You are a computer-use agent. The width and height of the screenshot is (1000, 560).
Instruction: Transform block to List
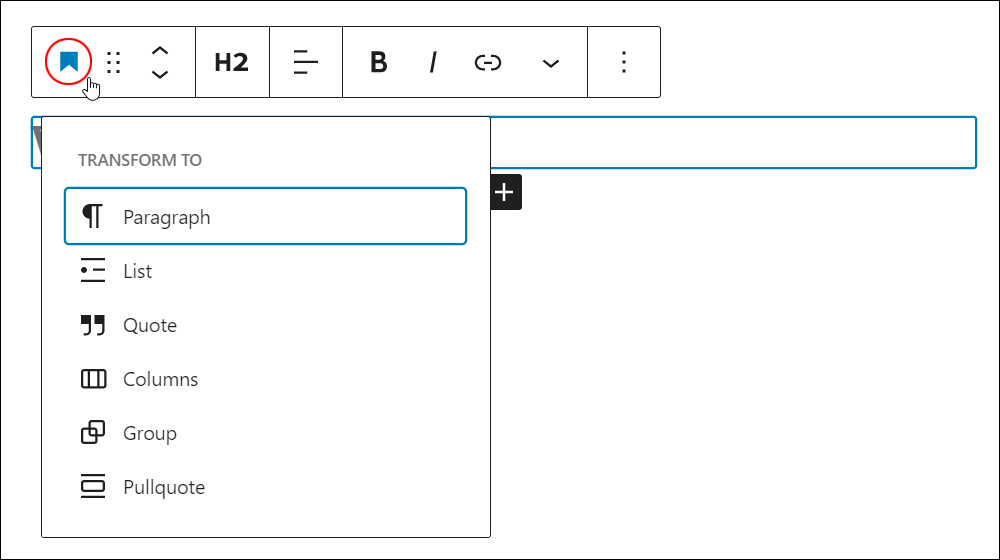(265, 270)
